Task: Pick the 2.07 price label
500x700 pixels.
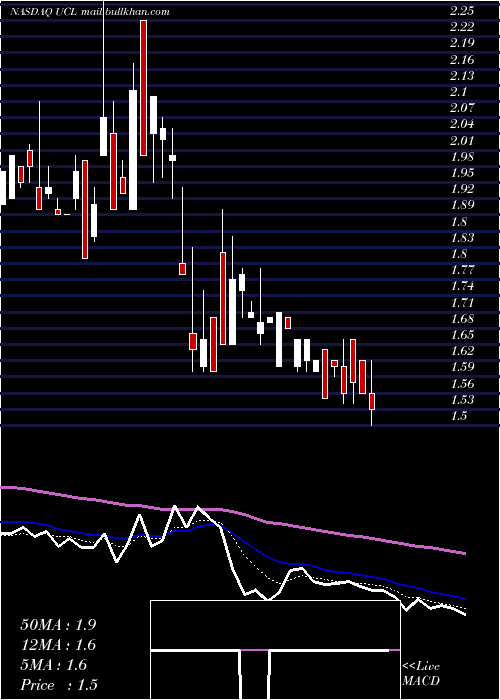Action: pyautogui.click(x=462, y=108)
